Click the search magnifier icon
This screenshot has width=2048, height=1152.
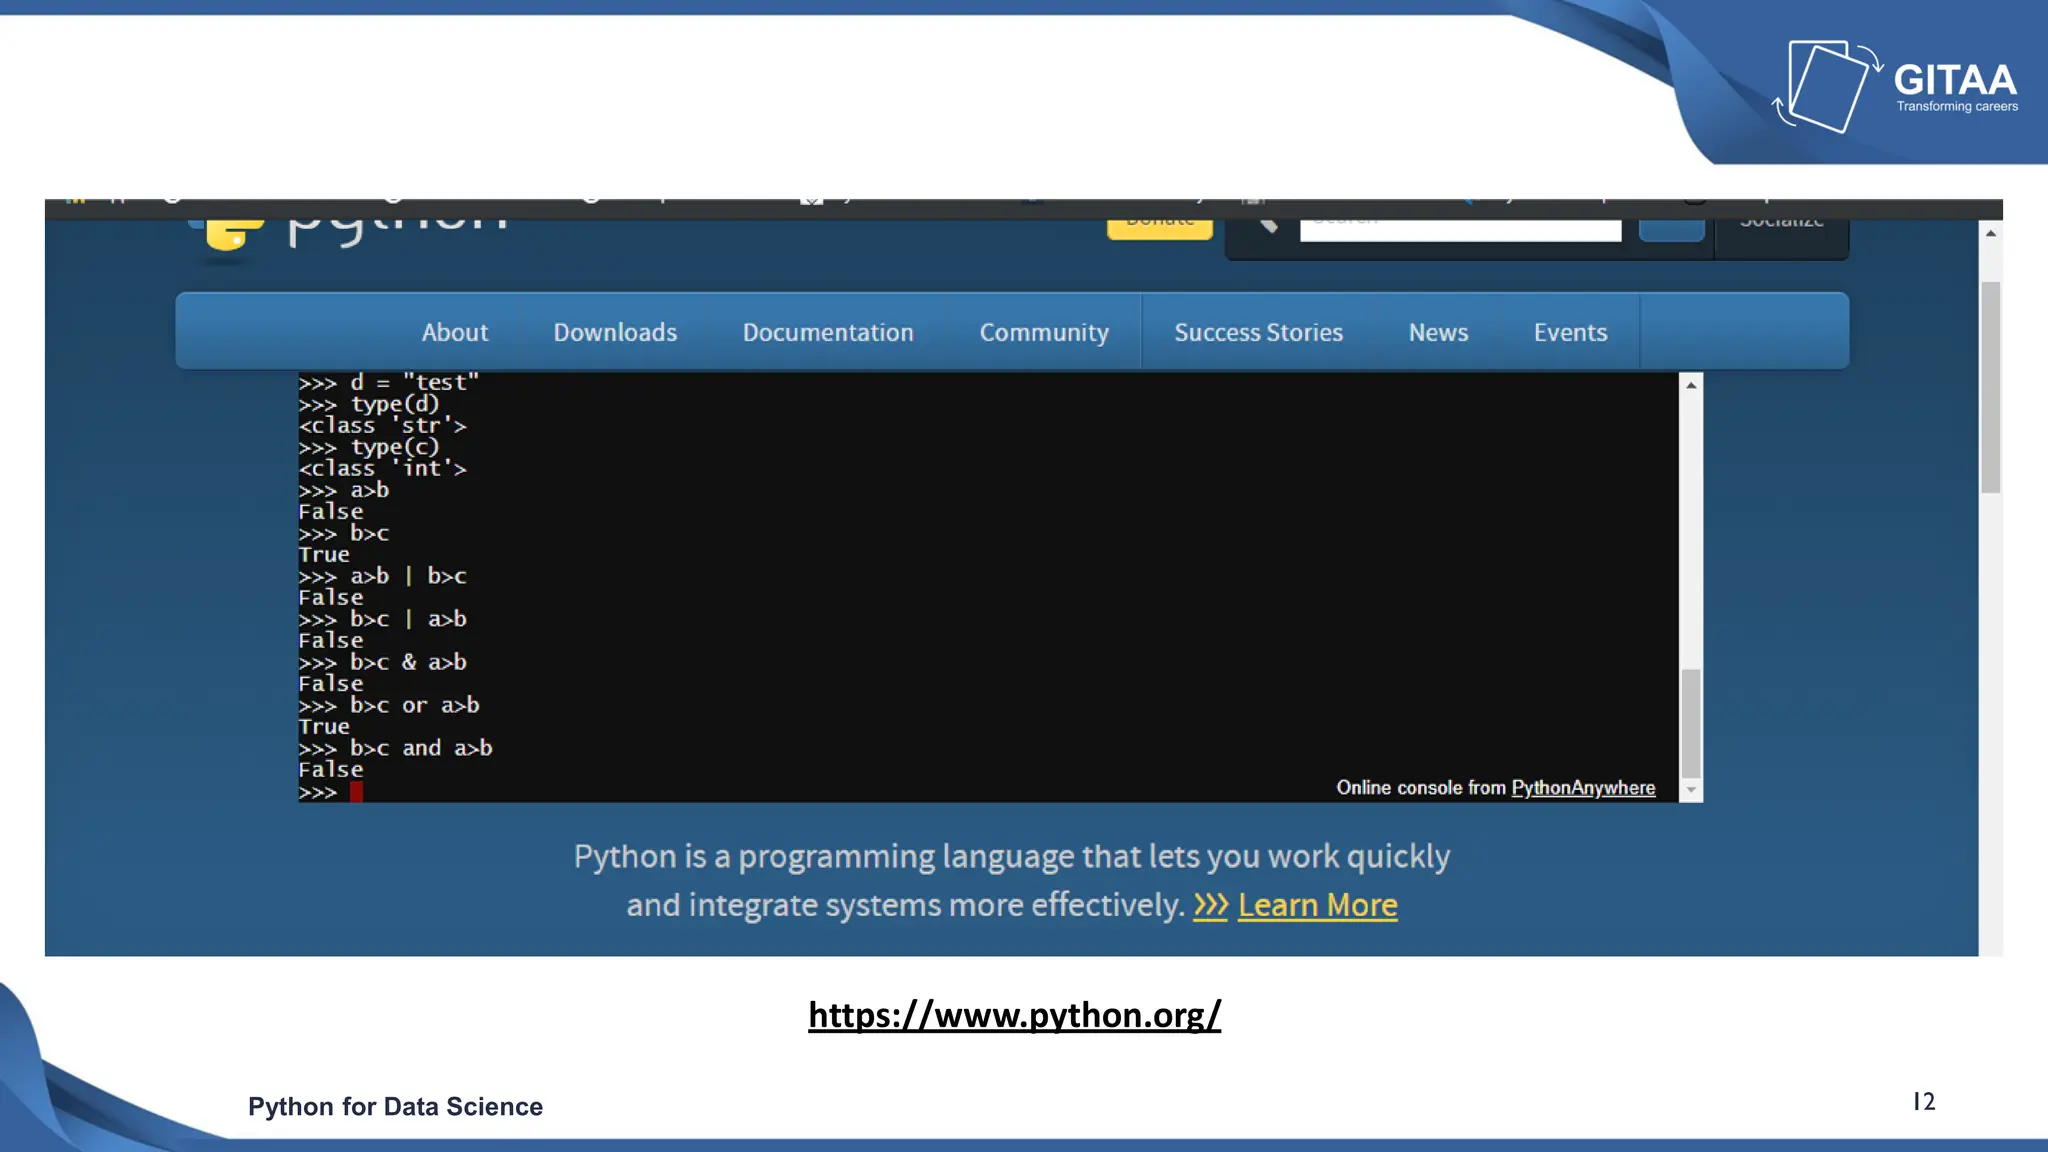(1268, 226)
